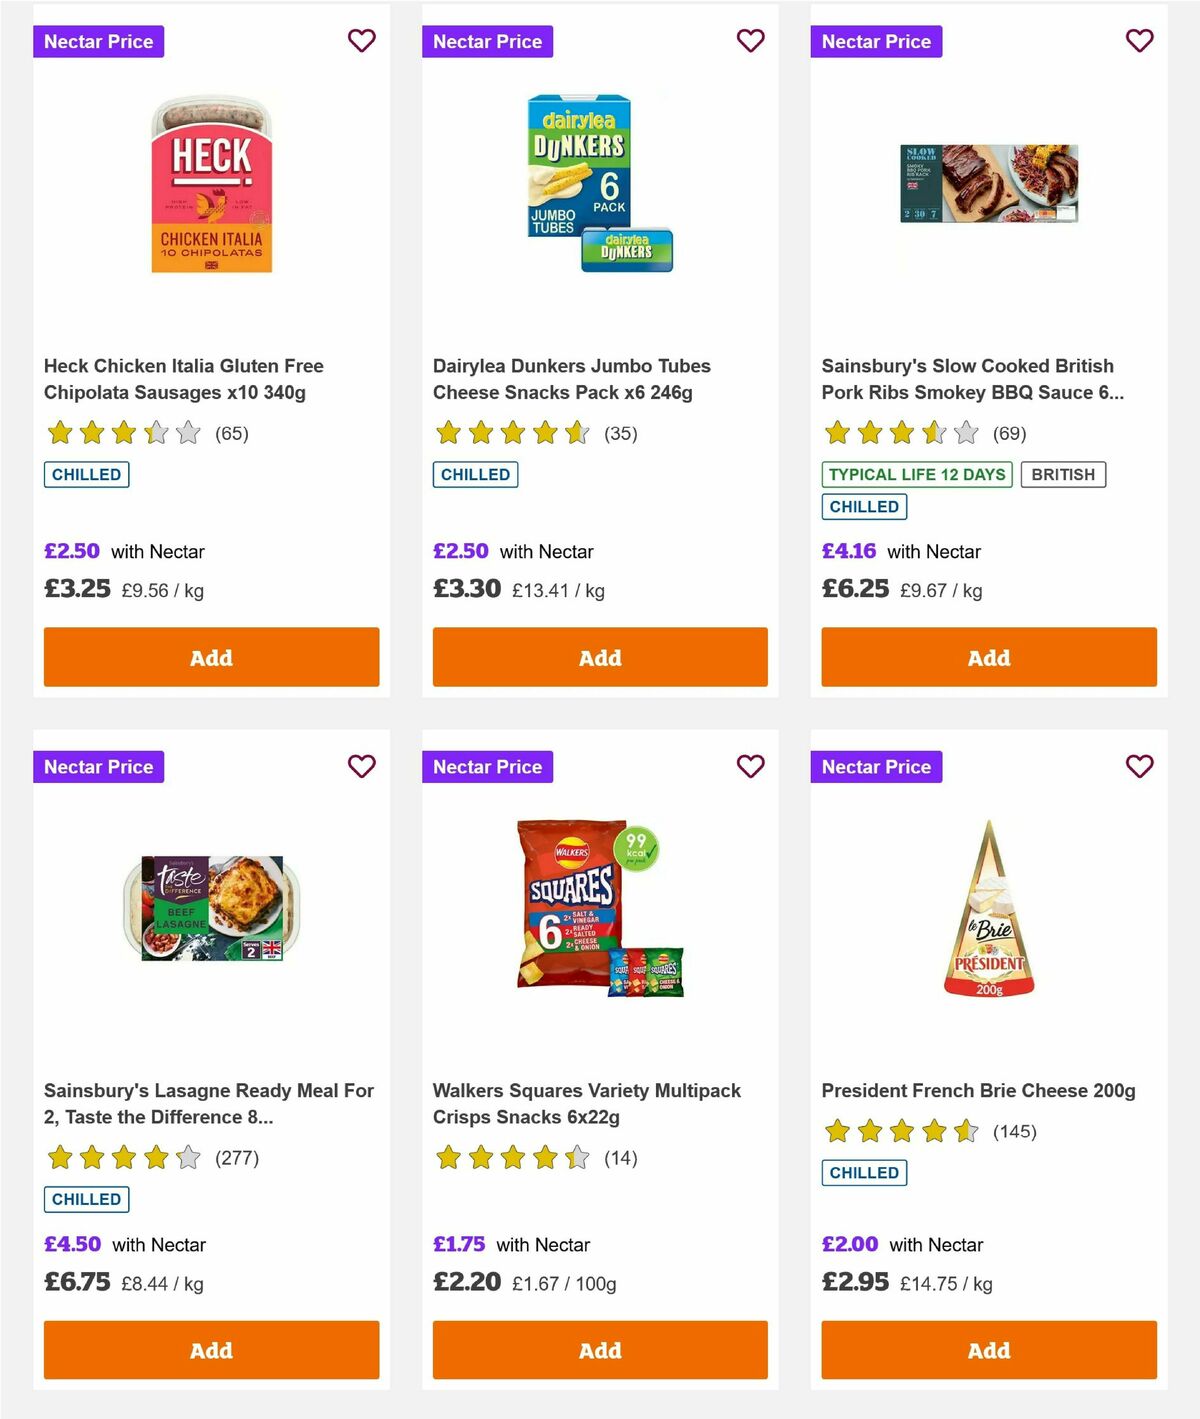Screen dimensions: 1200x1419
Task: Add Dairylea Dunkers to basket
Action: (599, 657)
